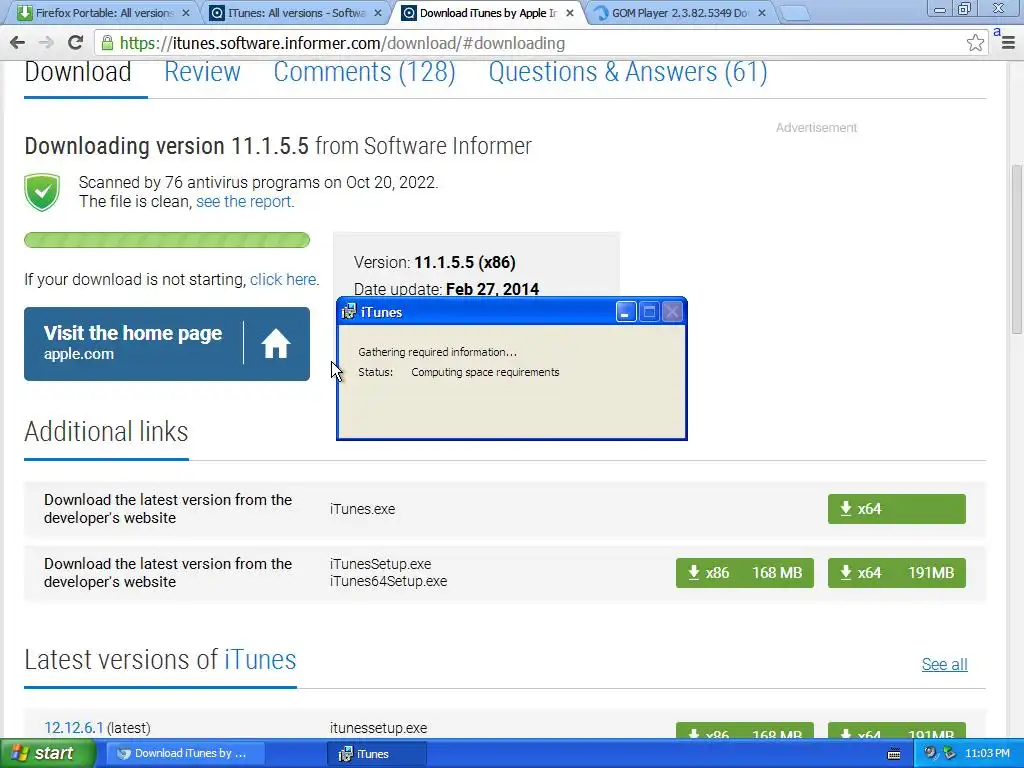Click the itunessetup.exe file name
1024x768 pixels.
pyautogui.click(x=379, y=728)
